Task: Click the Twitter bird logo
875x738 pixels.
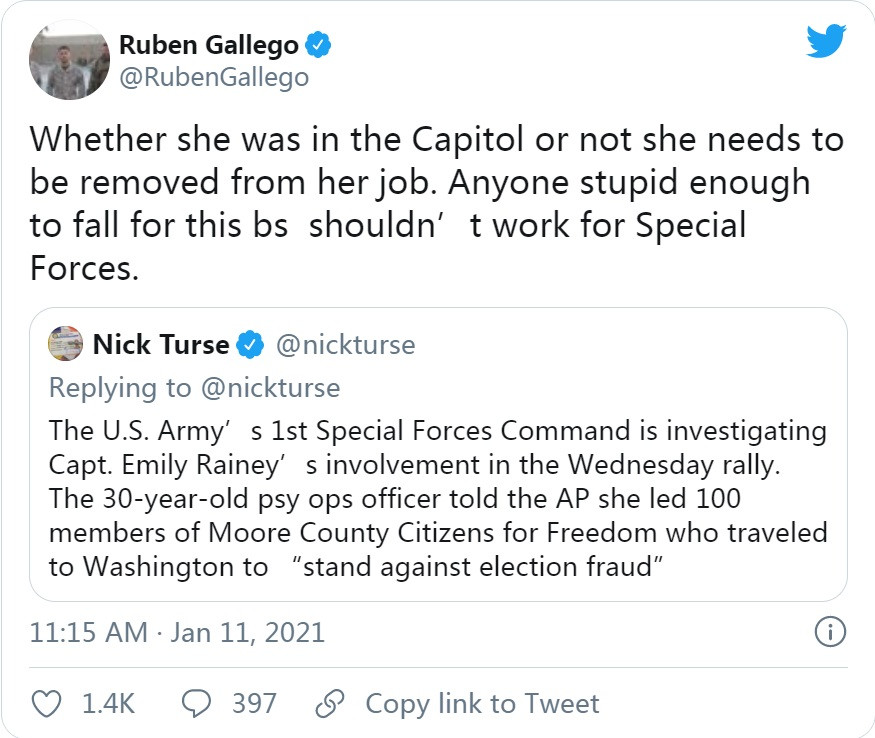Action: click(827, 43)
